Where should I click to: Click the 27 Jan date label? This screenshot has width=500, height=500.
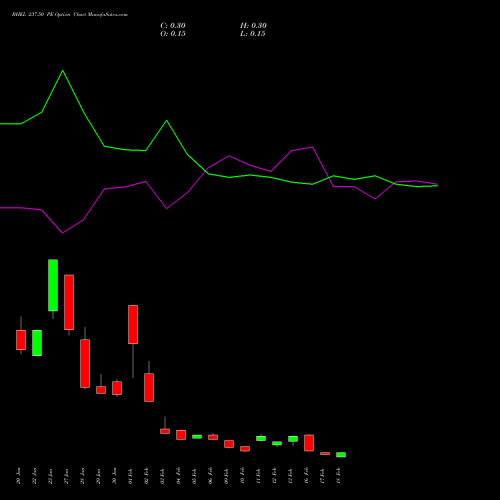67,476
